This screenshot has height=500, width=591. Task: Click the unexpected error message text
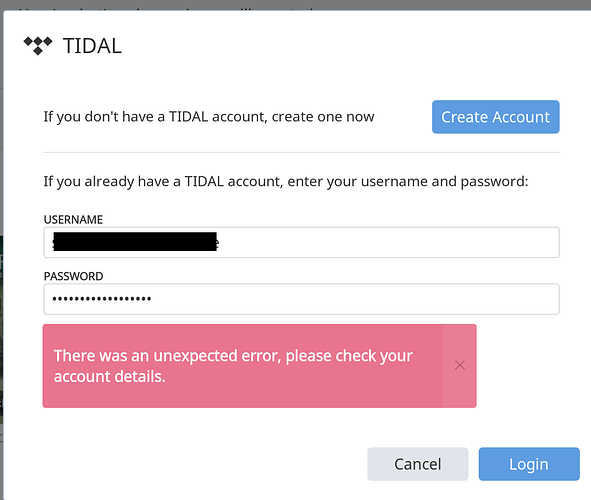coord(233,366)
